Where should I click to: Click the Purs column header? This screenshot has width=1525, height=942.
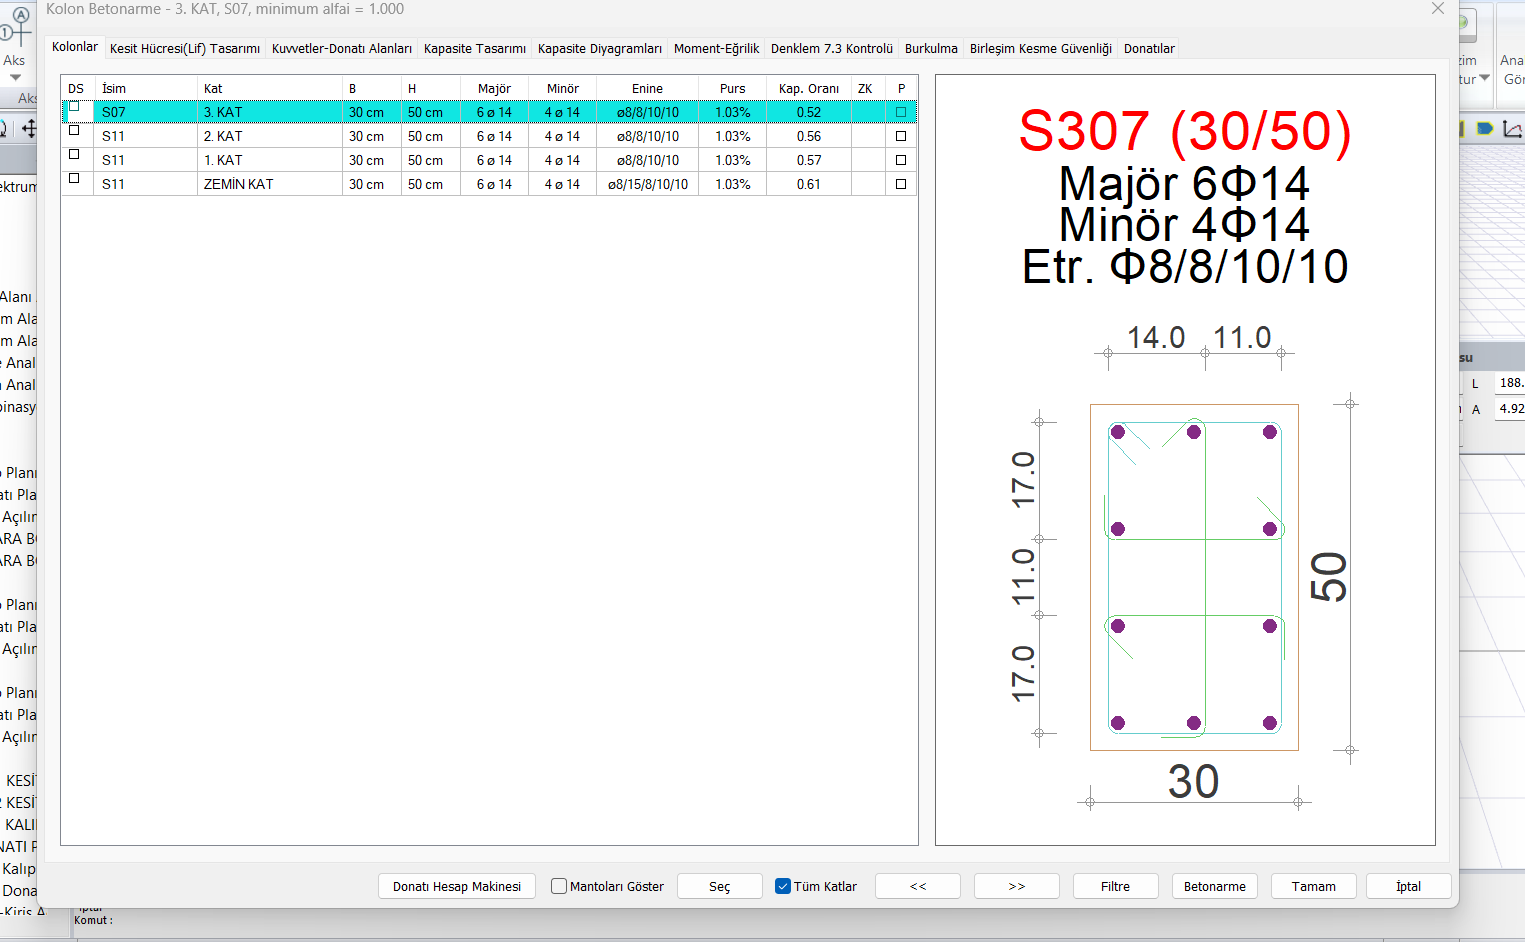coord(732,88)
